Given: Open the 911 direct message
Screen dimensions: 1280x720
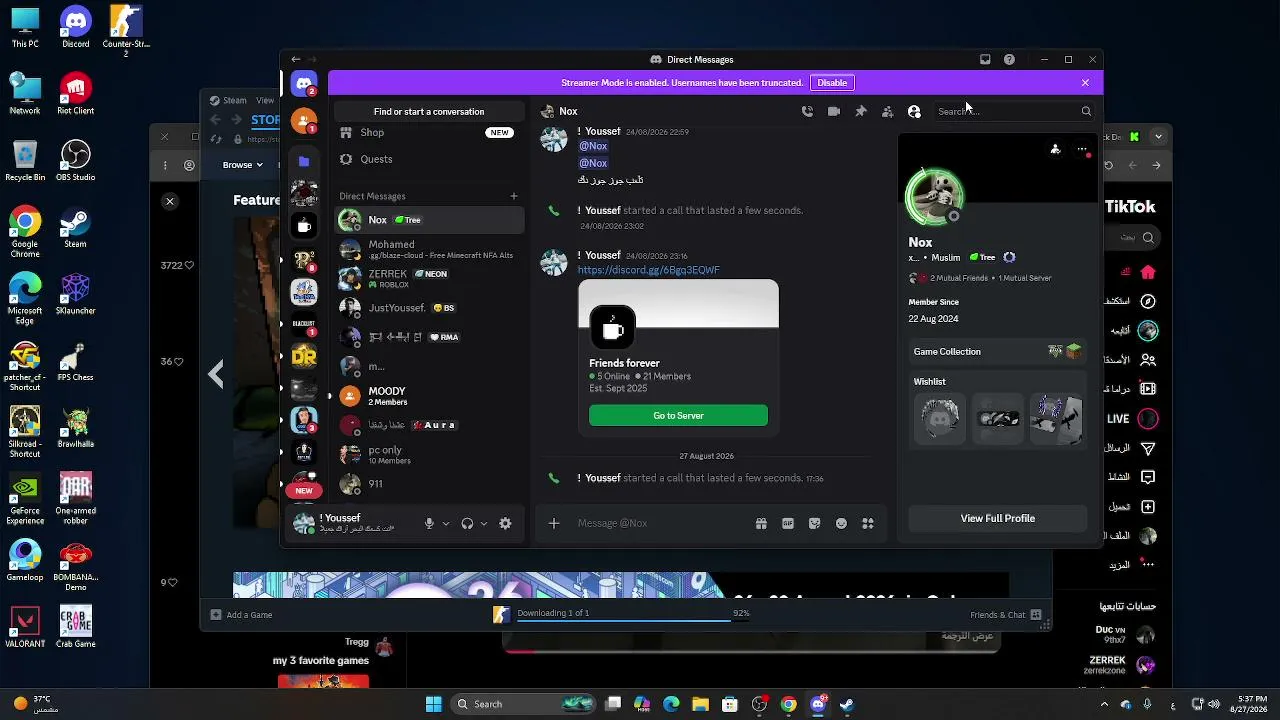Looking at the screenshot, I should tap(429, 484).
